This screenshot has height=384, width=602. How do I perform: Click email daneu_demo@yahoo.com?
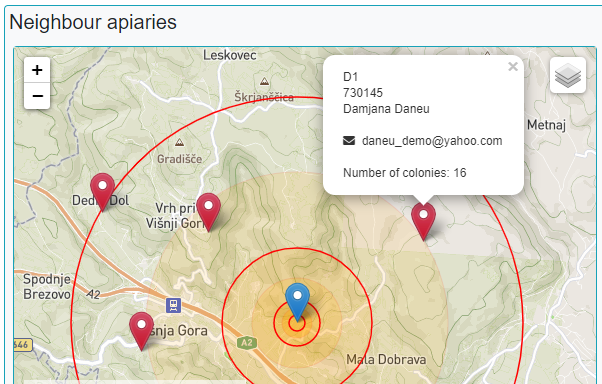(x=432, y=141)
